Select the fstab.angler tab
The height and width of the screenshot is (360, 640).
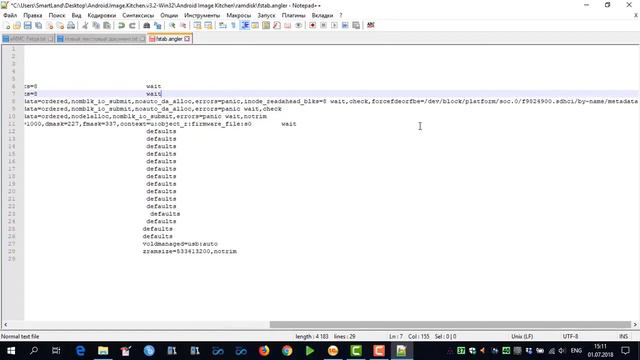tap(169, 39)
